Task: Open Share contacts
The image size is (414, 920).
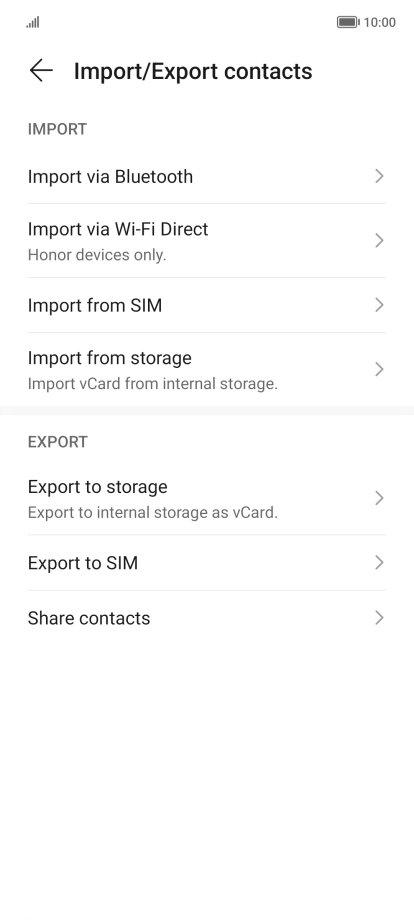Action: click(x=207, y=618)
